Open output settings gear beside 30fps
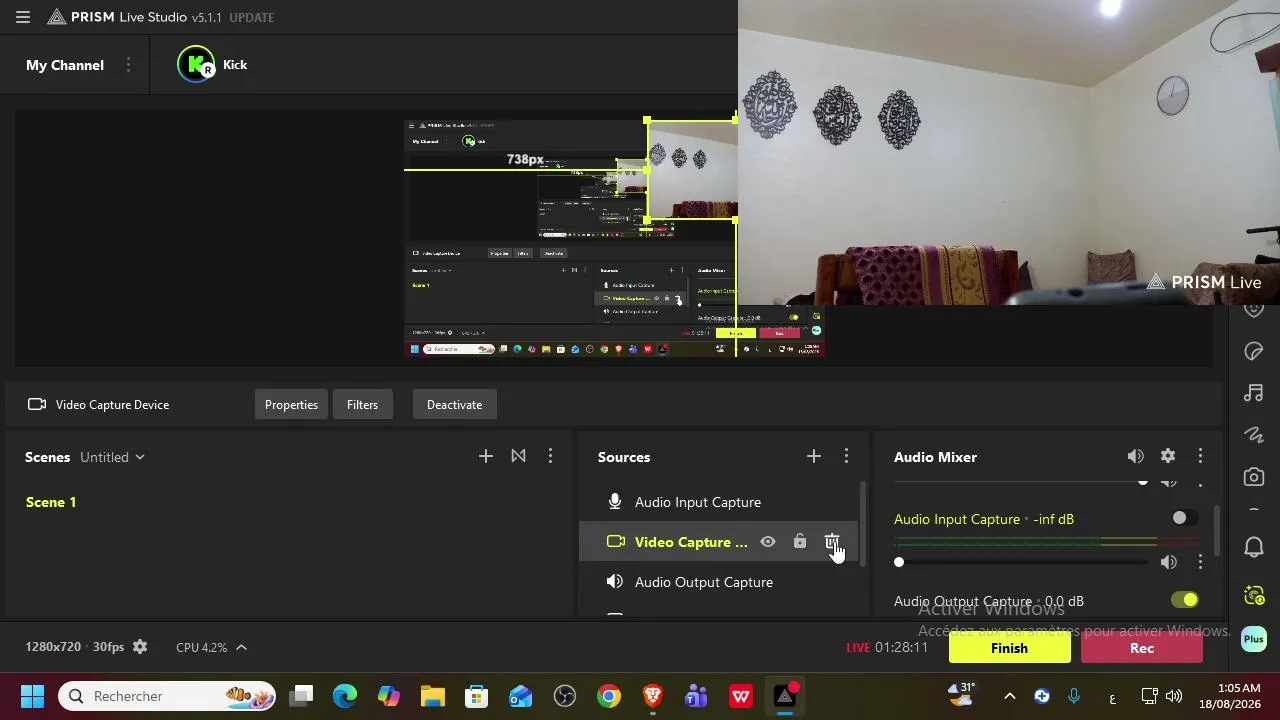 click(x=140, y=647)
